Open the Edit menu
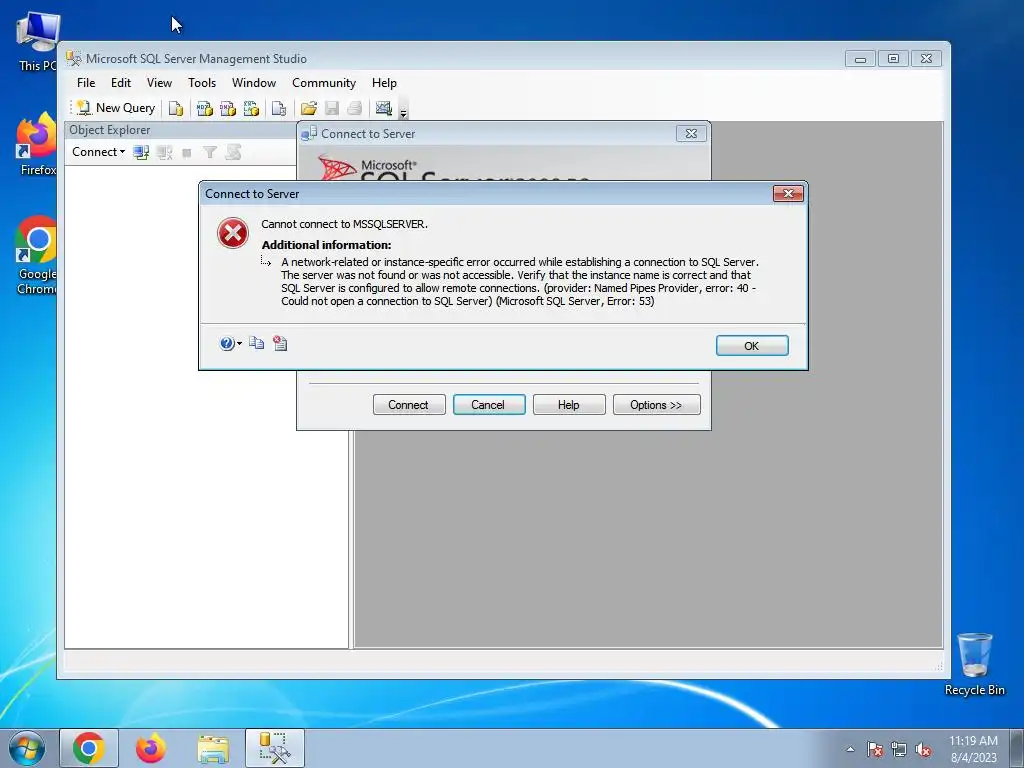 (x=121, y=83)
